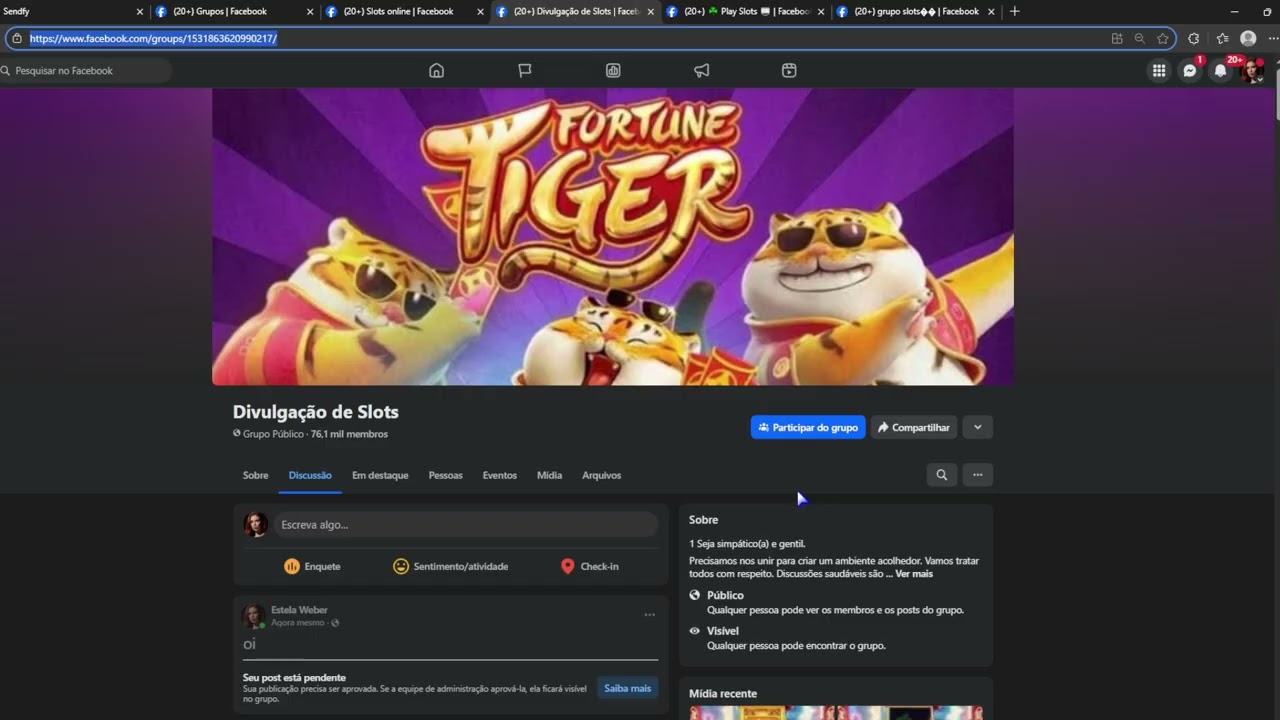Screen dimensions: 1280x720
Task: Click the browser address bar URL
Action: click(153, 38)
